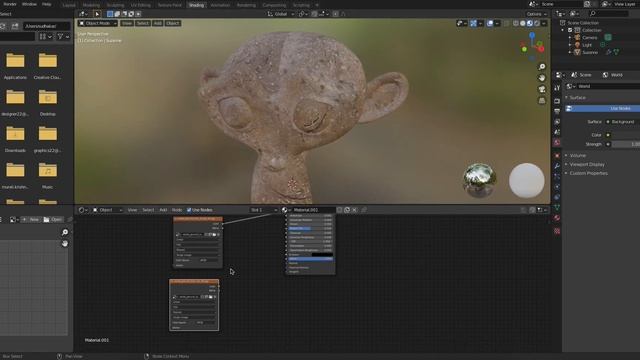Open the Object Mode dropdown in viewport
The width and height of the screenshot is (640, 360).
98,23
